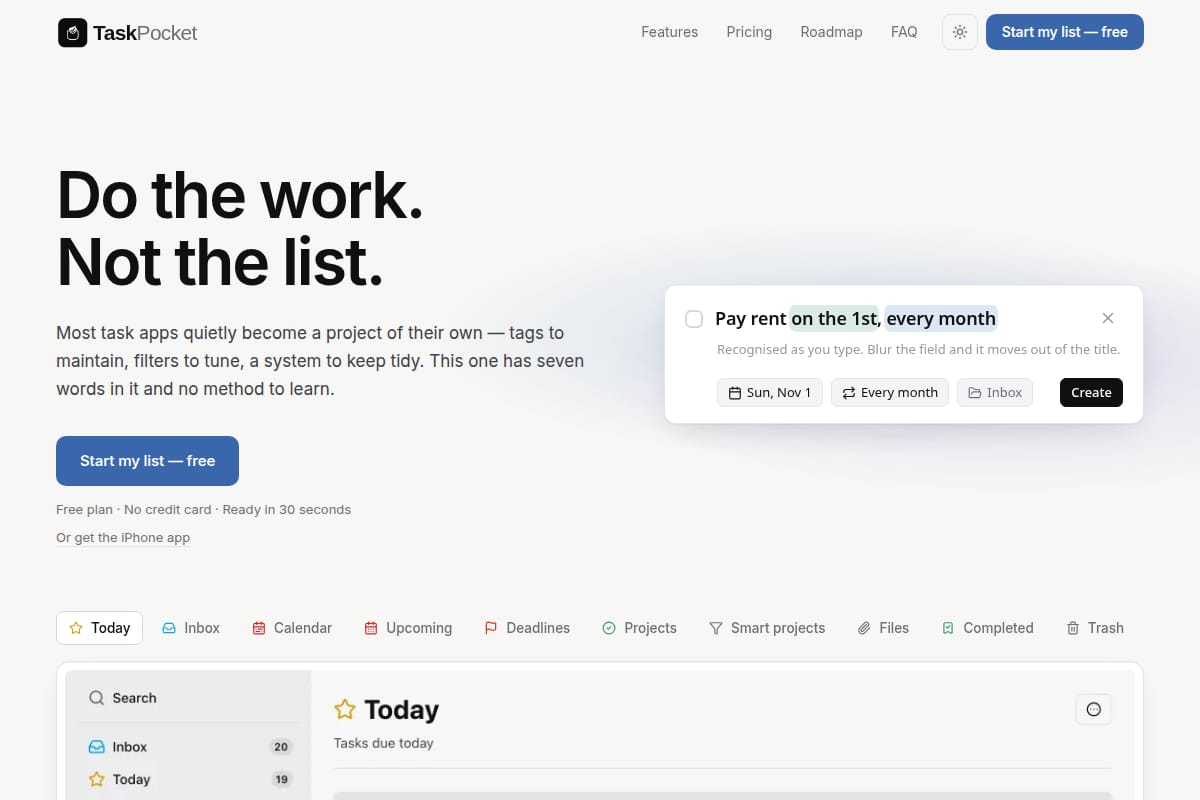1200x800 pixels.
Task: Switch to the Calendar tab
Action: 291,628
